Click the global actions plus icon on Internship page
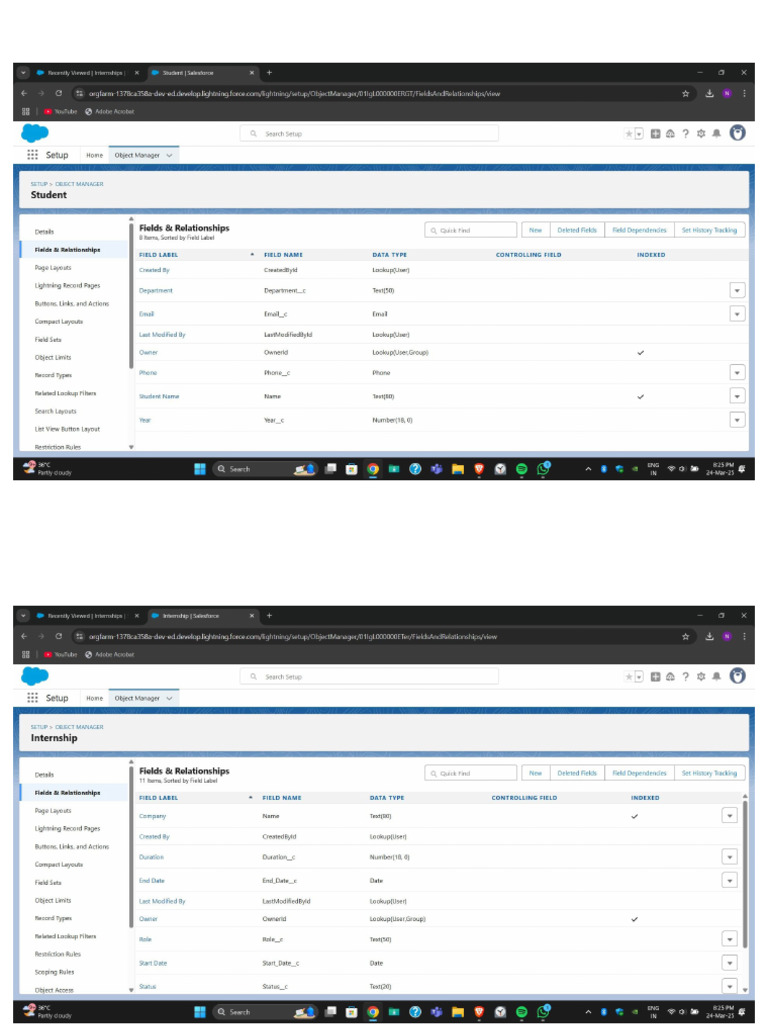Screen dimensions: 768x1024 (655, 676)
